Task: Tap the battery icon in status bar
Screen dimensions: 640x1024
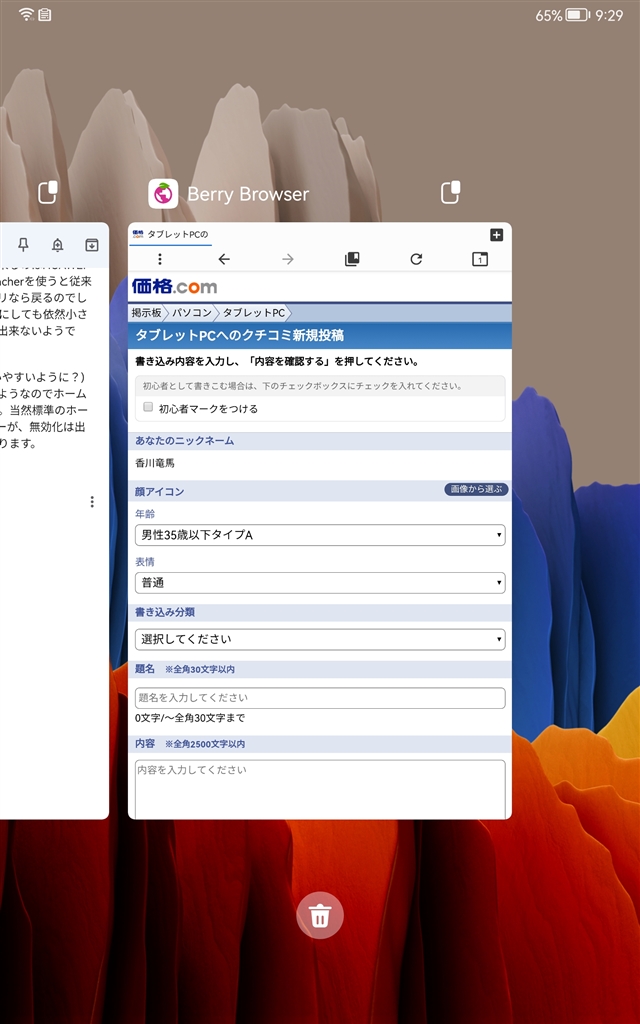Action: tap(577, 15)
